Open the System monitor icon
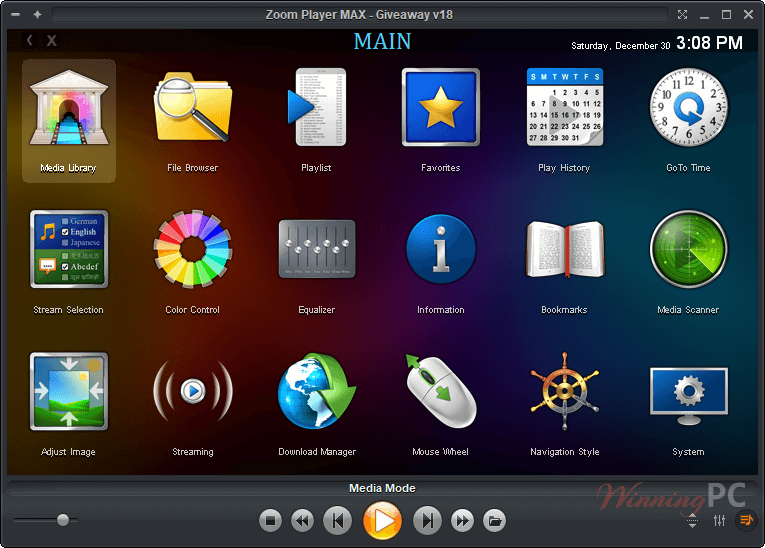 pyautogui.click(x=688, y=396)
